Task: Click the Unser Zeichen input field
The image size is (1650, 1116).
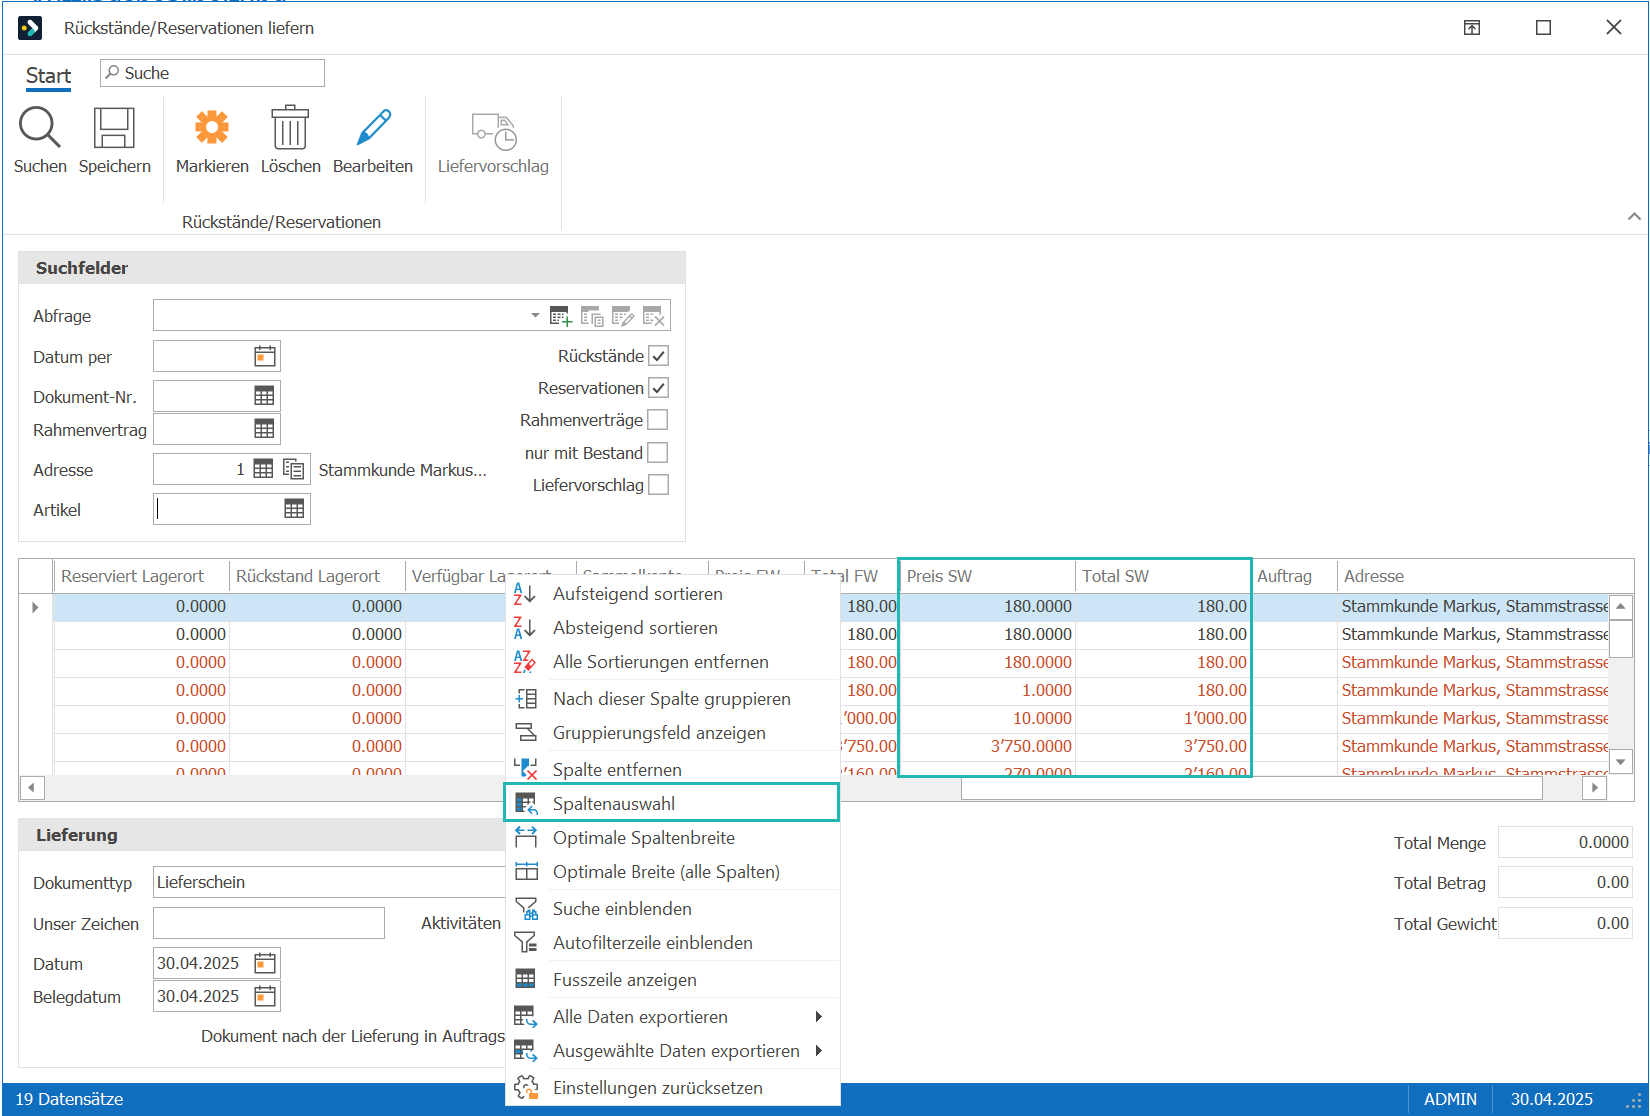Action: pos(269,923)
